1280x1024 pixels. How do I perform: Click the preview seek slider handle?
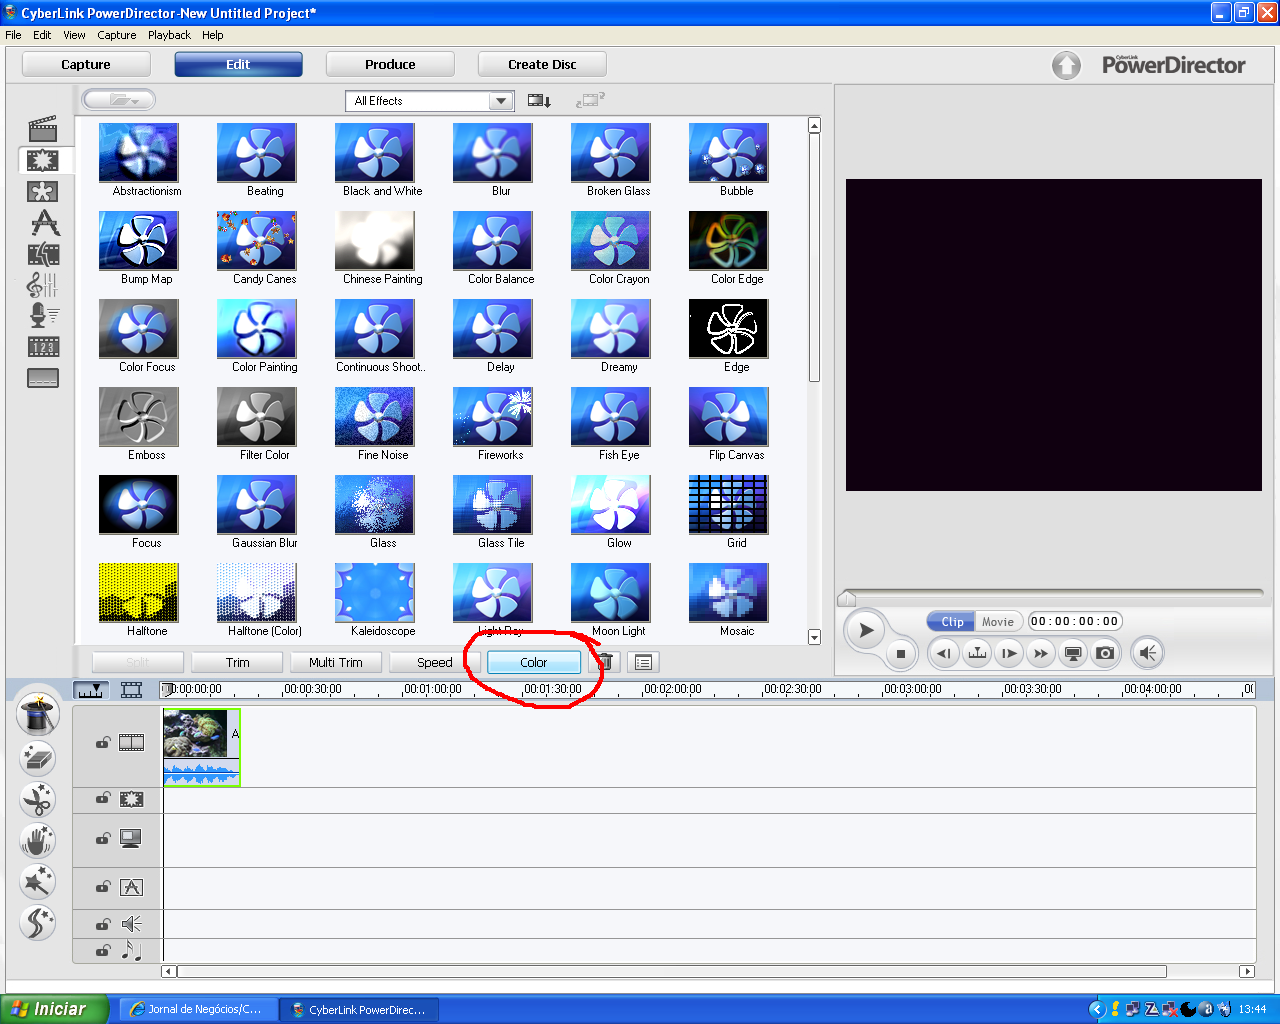pyautogui.click(x=847, y=598)
